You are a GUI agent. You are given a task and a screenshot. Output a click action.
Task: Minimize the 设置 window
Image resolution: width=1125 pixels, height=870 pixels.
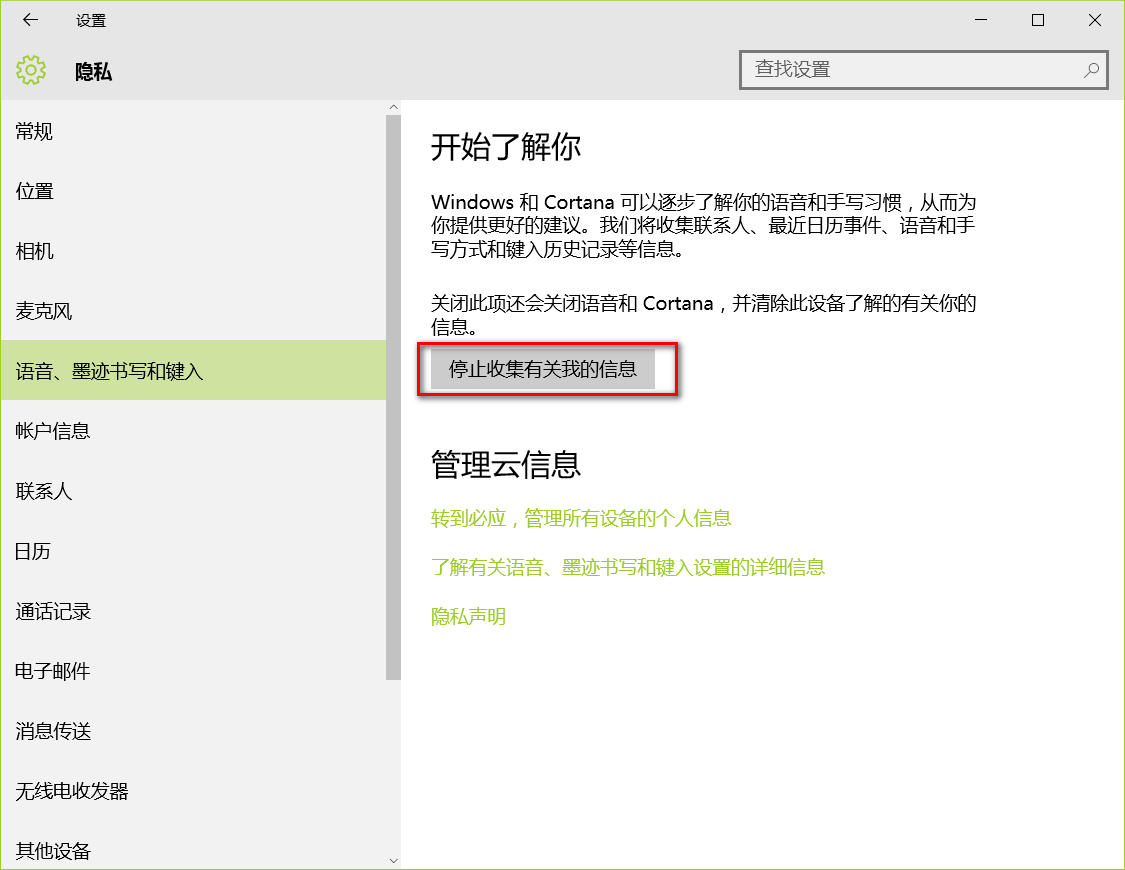(981, 20)
